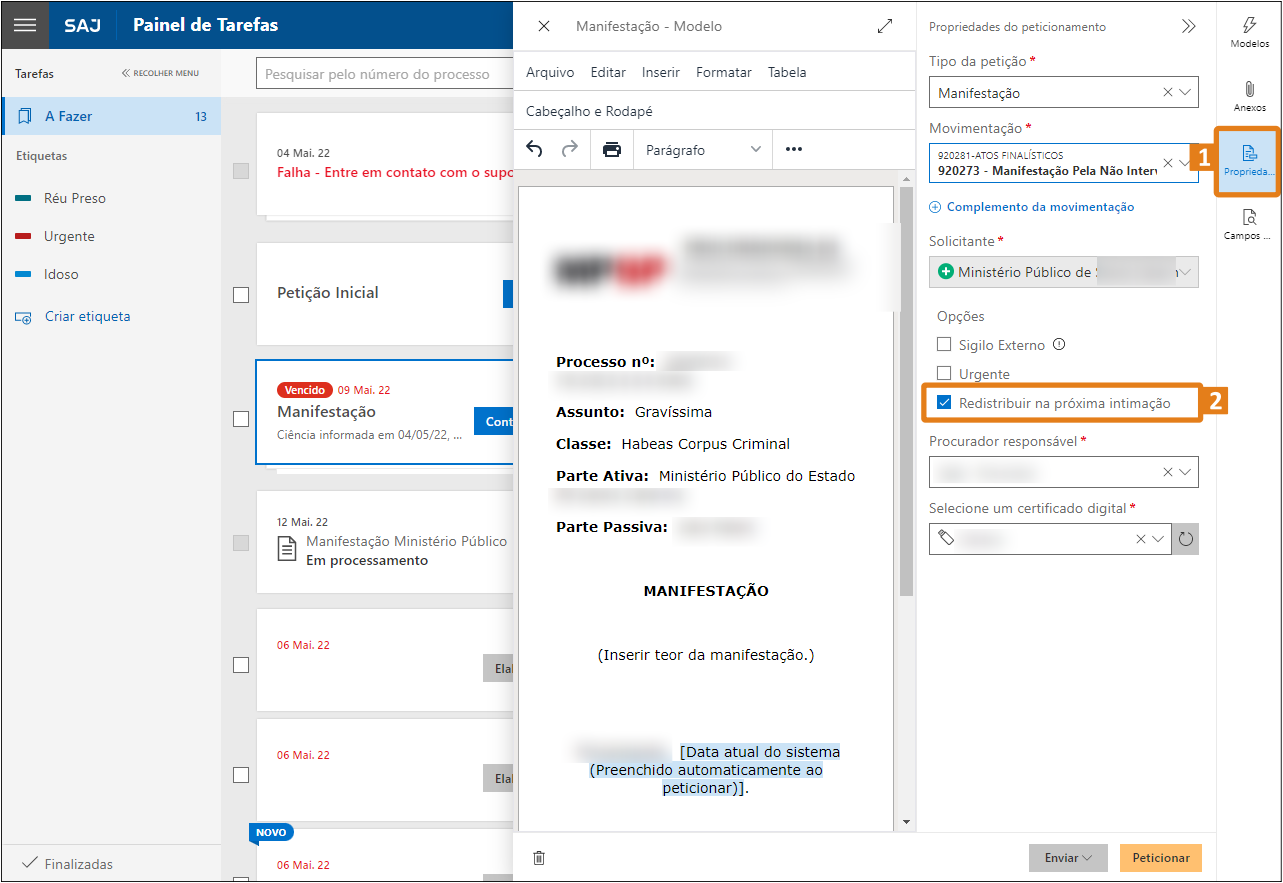Open the Modelos side panel

coord(1249,33)
